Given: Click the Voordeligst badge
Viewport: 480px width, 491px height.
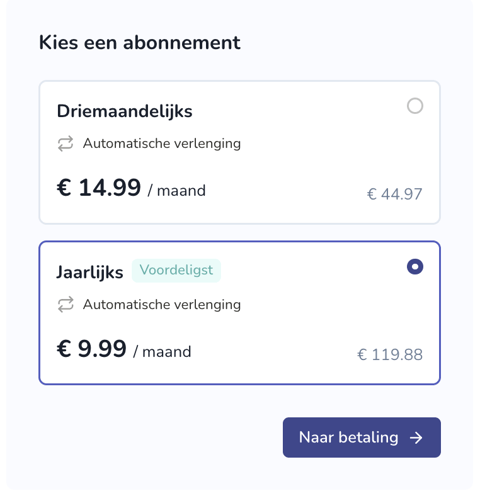Looking at the screenshot, I should coord(176,270).
